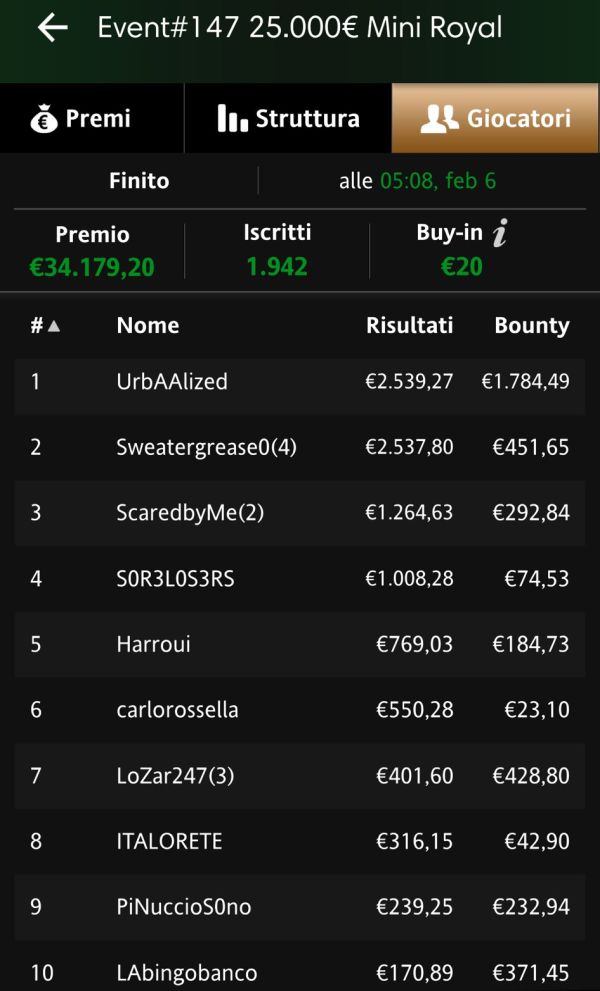Image resolution: width=600 pixels, height=991 pixels.
Task: Click PiNuccioS0no player name
Action: pyautogui.click(x=183, y=907)
